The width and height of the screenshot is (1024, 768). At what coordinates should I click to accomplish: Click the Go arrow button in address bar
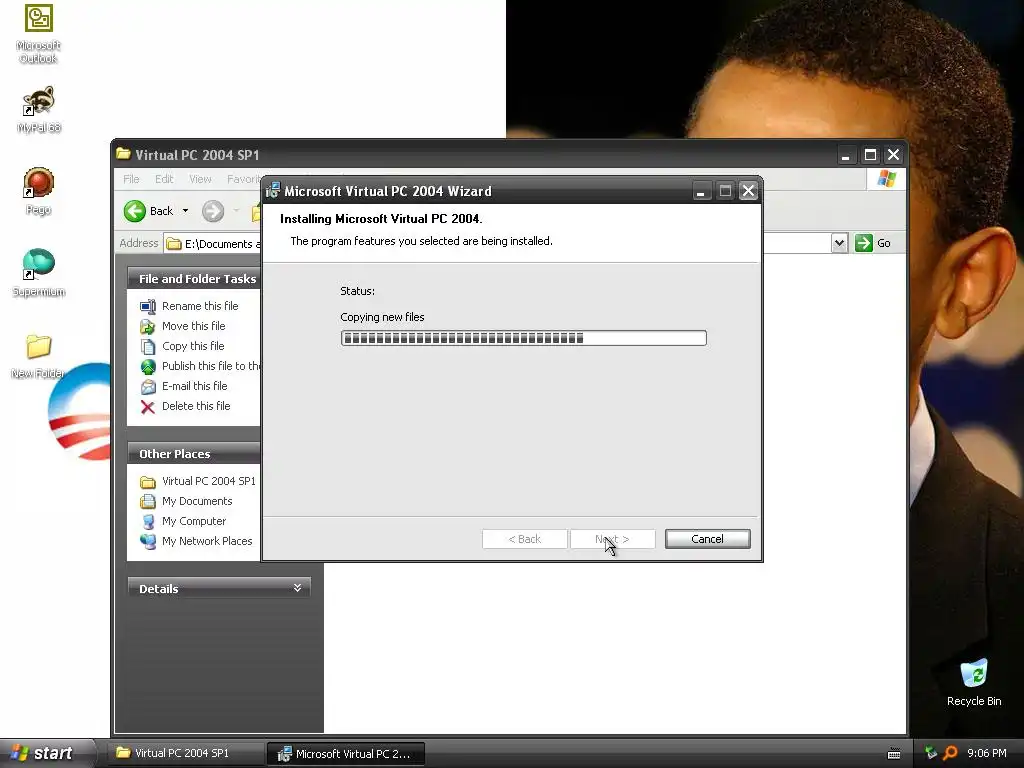(863, 243)
